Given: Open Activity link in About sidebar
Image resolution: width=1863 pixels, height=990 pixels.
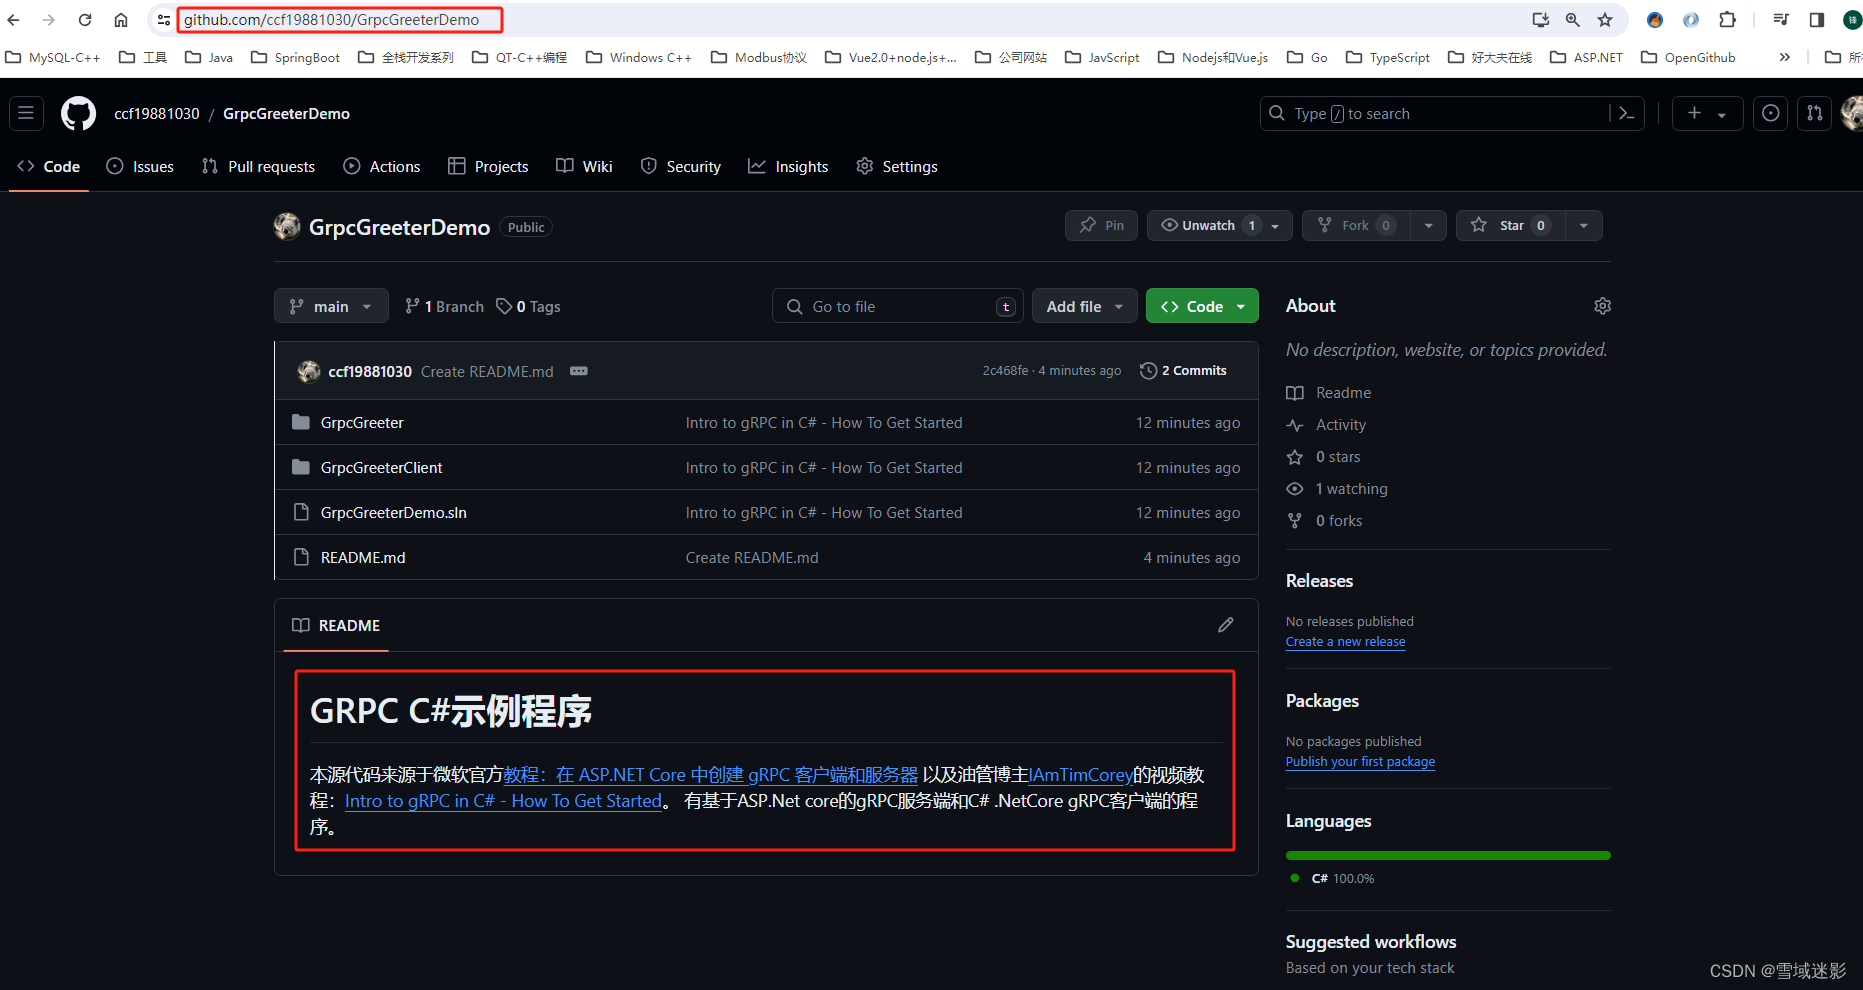Looking at the screenshot, I should pyautogui.click(x=1326, y=425).
